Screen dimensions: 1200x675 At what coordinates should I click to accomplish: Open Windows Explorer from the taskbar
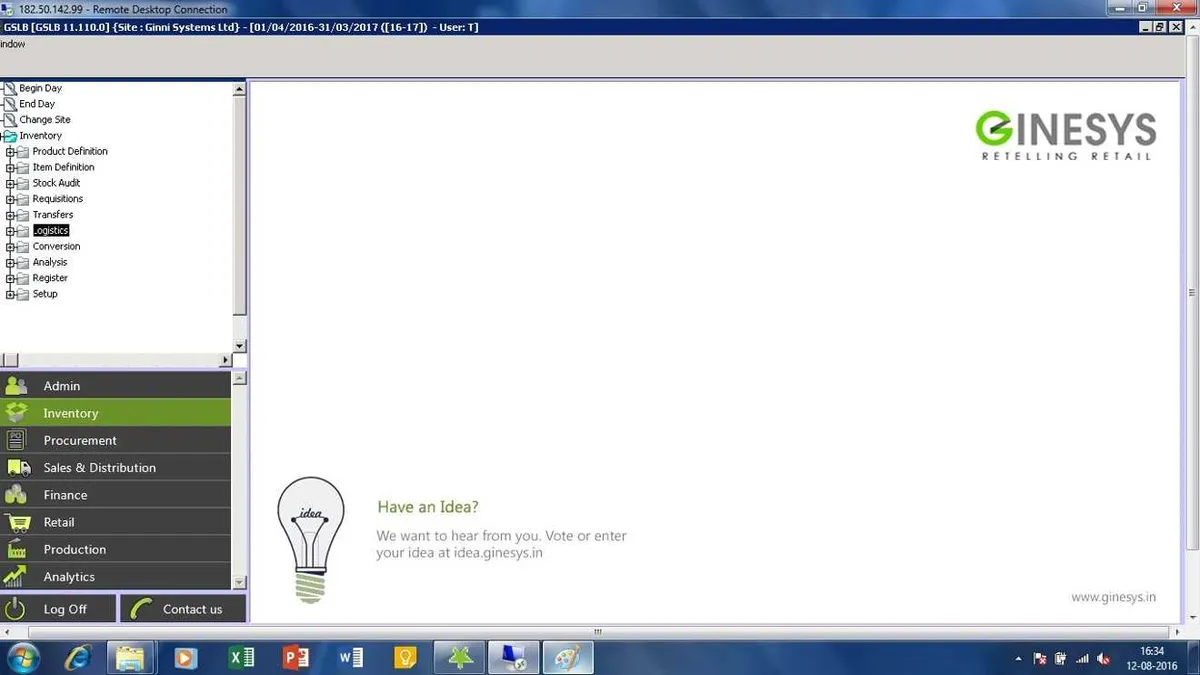tap(131, 658)
